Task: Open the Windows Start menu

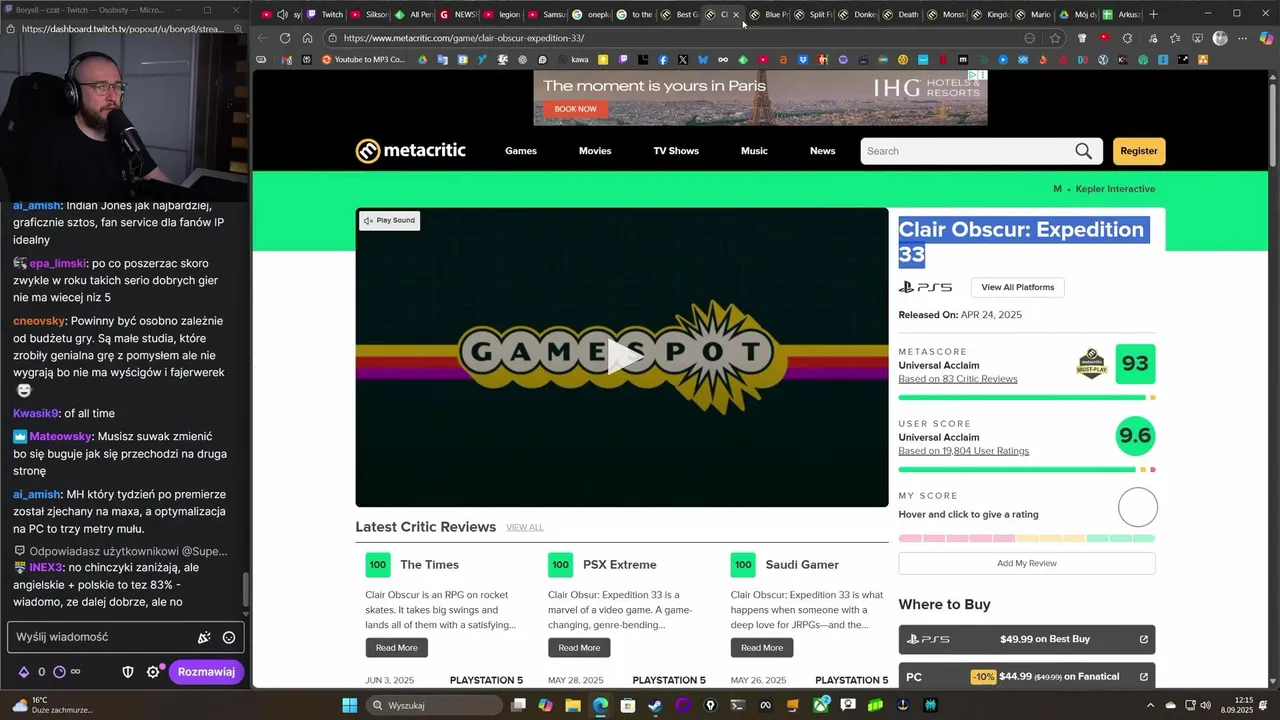Action: tap(349, 705)
